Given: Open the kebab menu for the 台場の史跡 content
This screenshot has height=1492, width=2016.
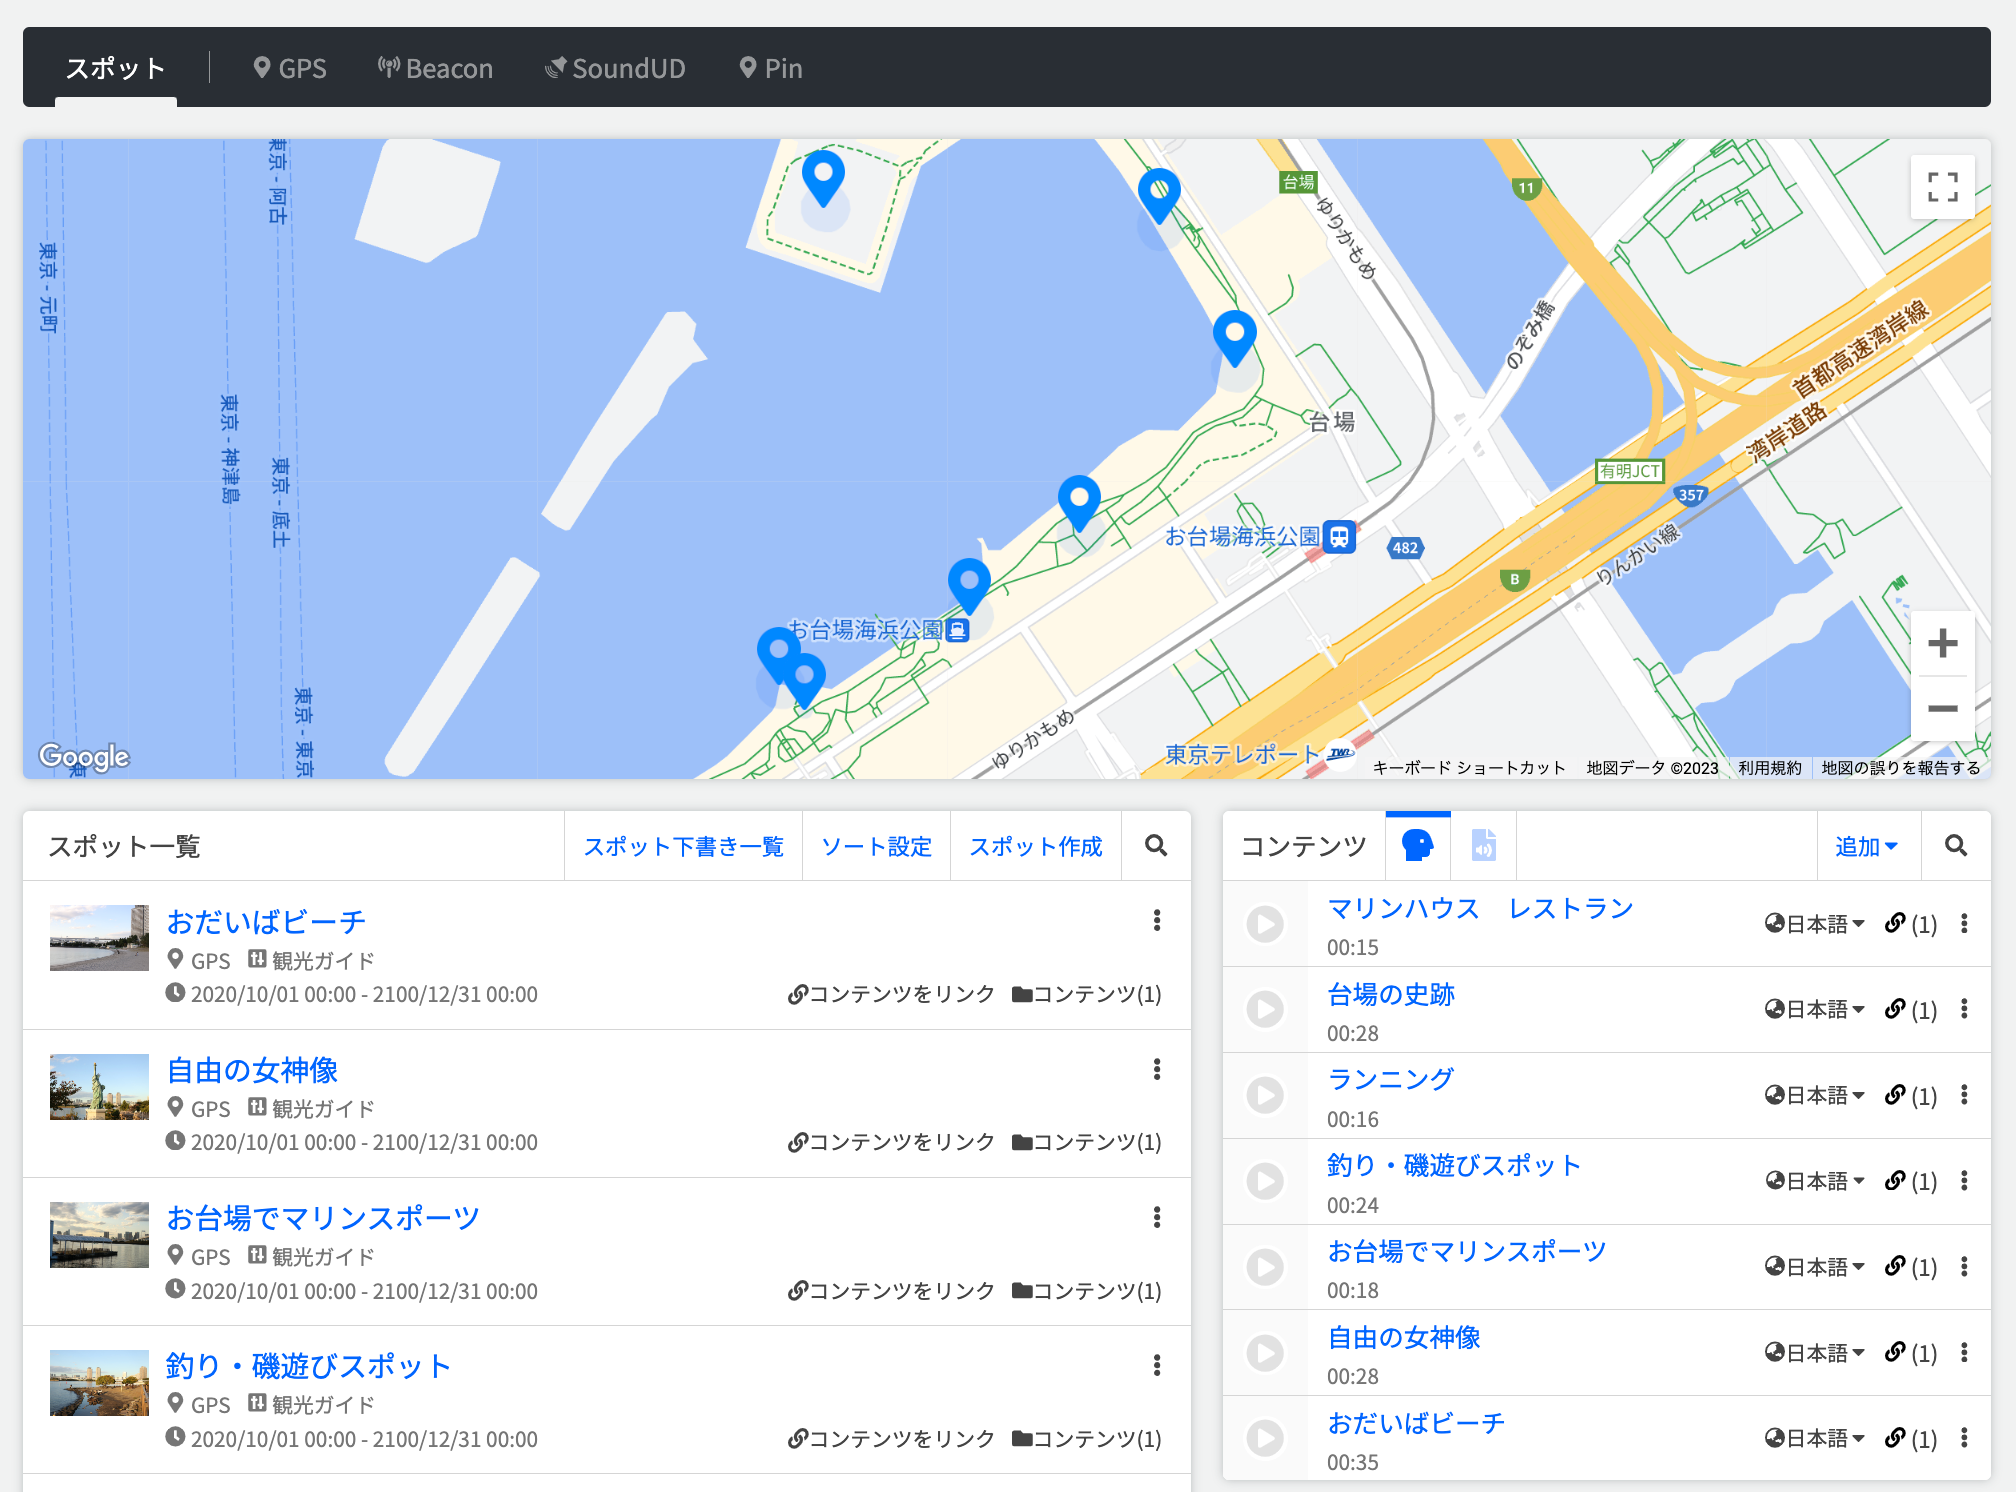Looking at the screenshot, I should pos(1964,1009).
